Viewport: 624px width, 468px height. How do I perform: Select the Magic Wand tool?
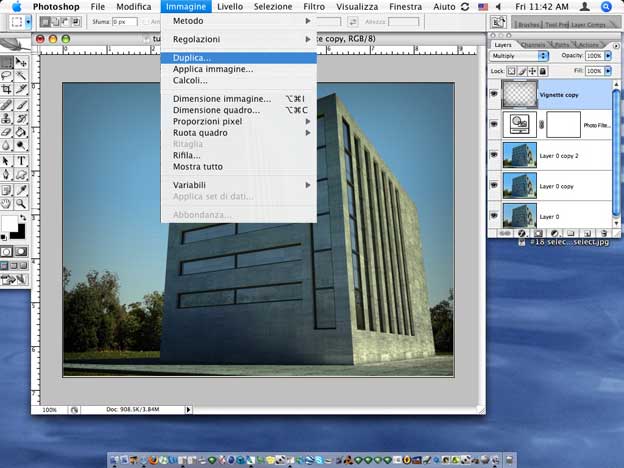pyautogui.click(x=21, y=75)
